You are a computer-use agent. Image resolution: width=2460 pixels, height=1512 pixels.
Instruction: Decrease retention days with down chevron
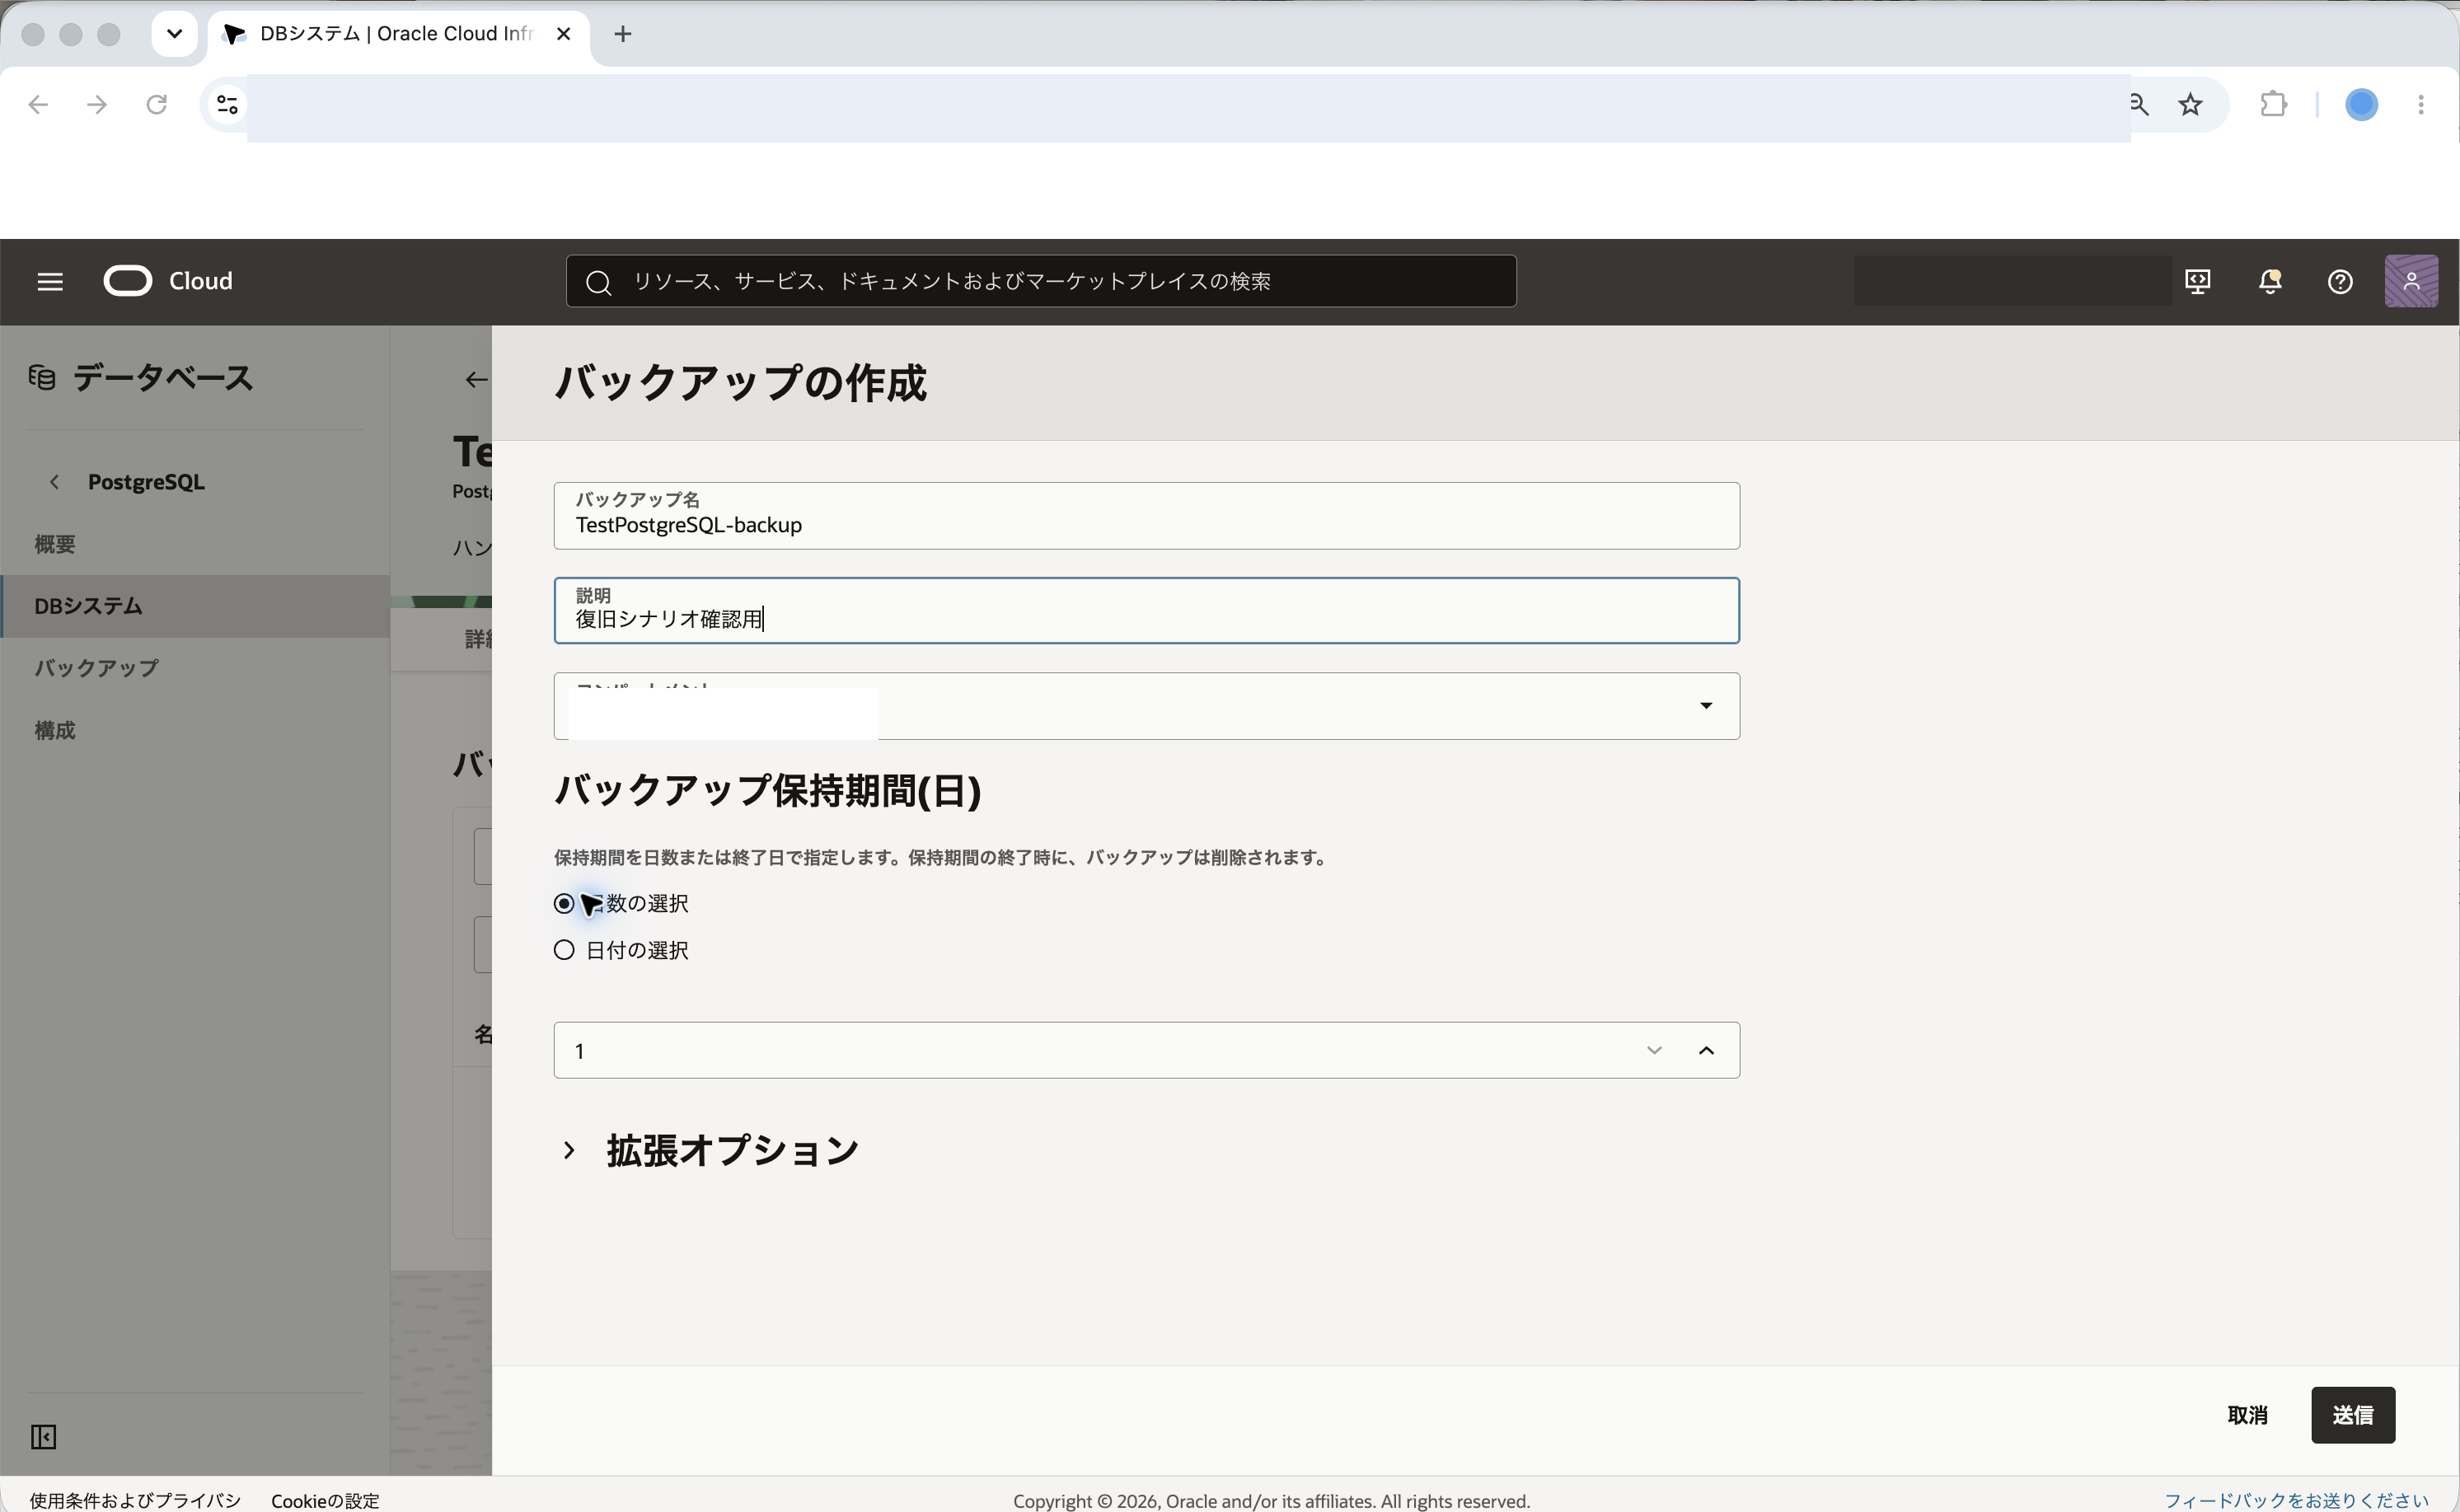[1654, 1050]
